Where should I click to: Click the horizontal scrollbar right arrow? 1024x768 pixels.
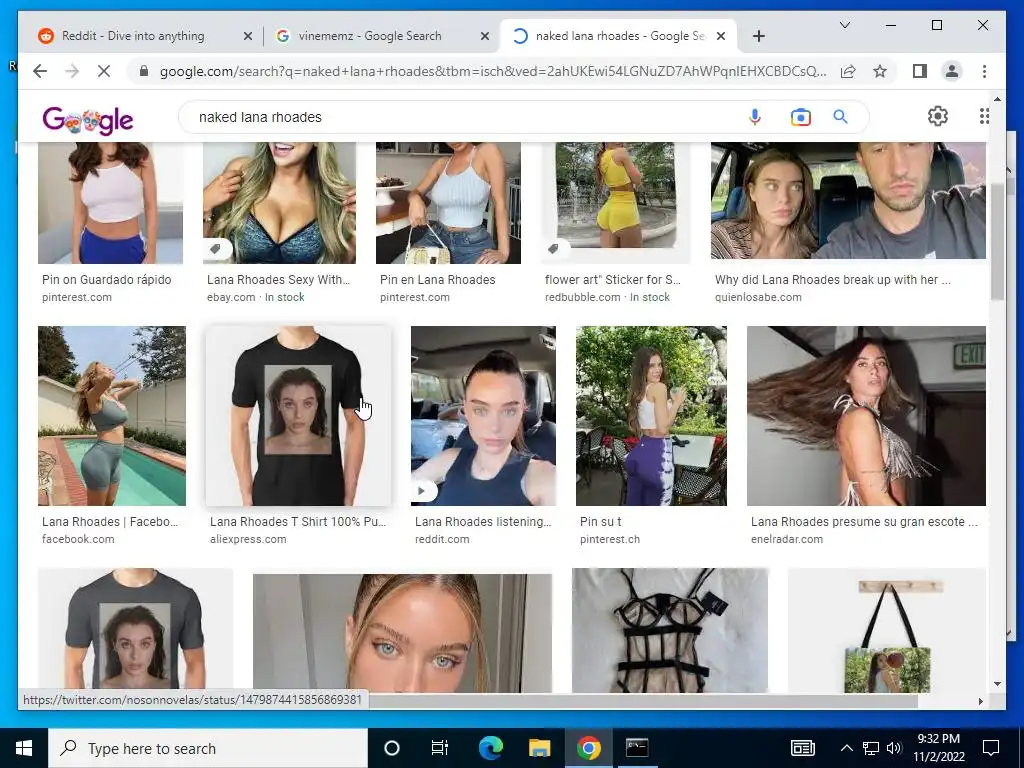[x=980, y=701]
